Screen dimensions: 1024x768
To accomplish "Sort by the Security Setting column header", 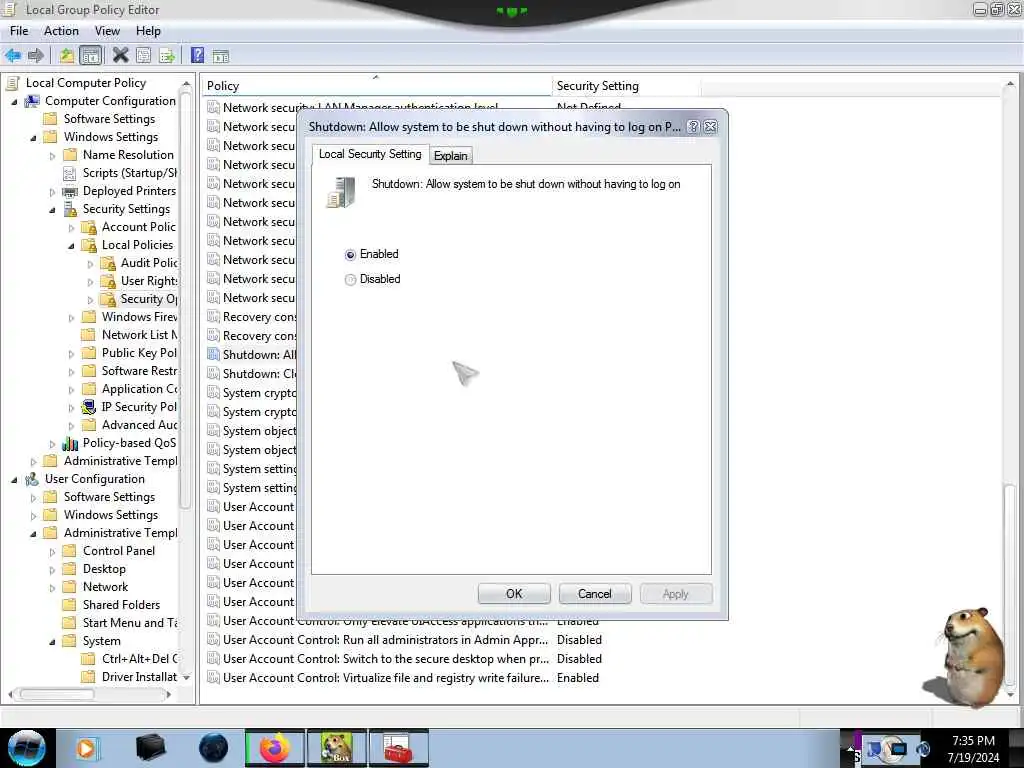I will pyautogui.click(x=626, y=86).
